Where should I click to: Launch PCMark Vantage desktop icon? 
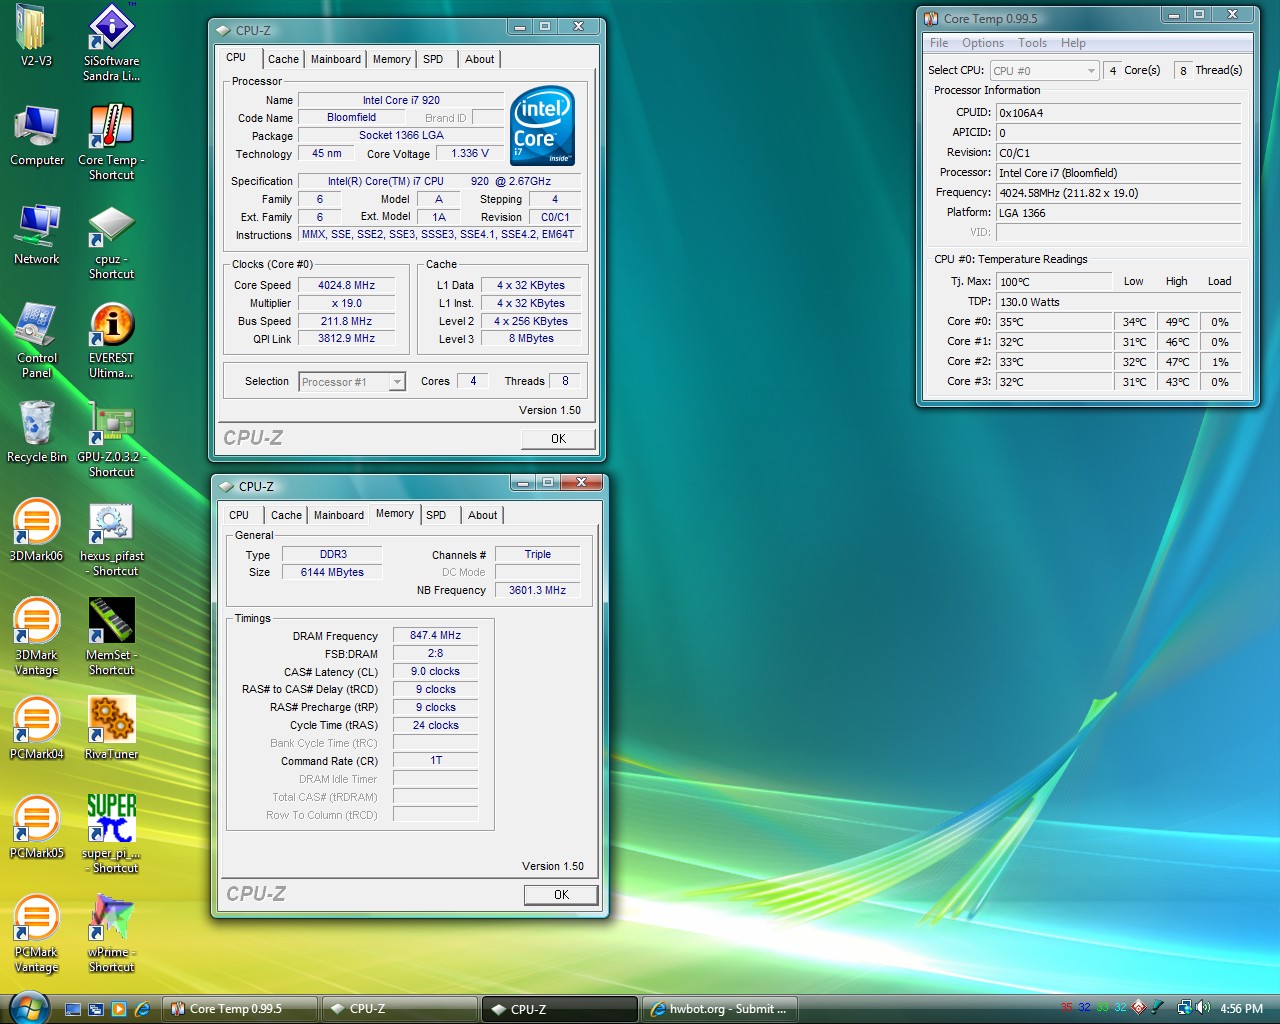(x=36, y=934)
